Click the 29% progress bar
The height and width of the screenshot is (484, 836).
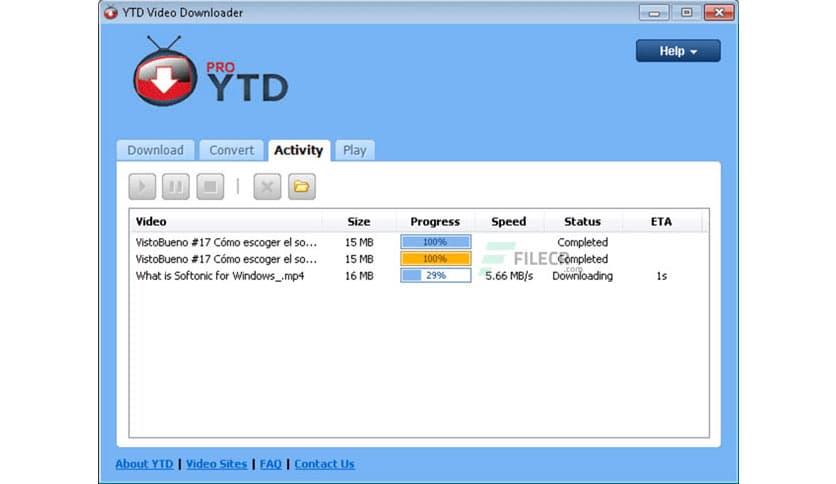436,276
